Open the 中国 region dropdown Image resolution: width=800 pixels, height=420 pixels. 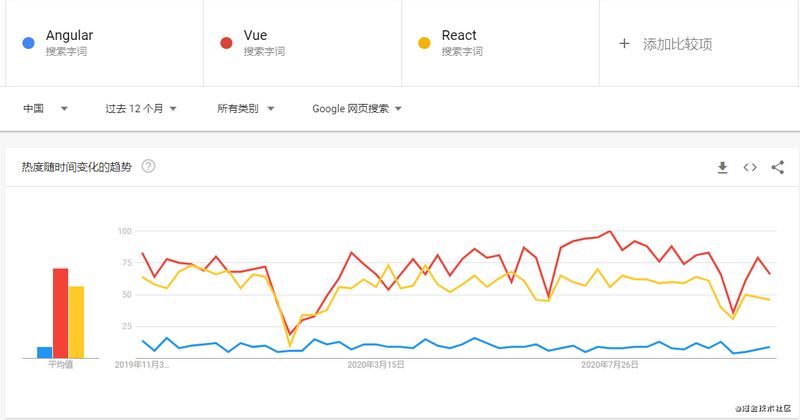click(45, 109)
